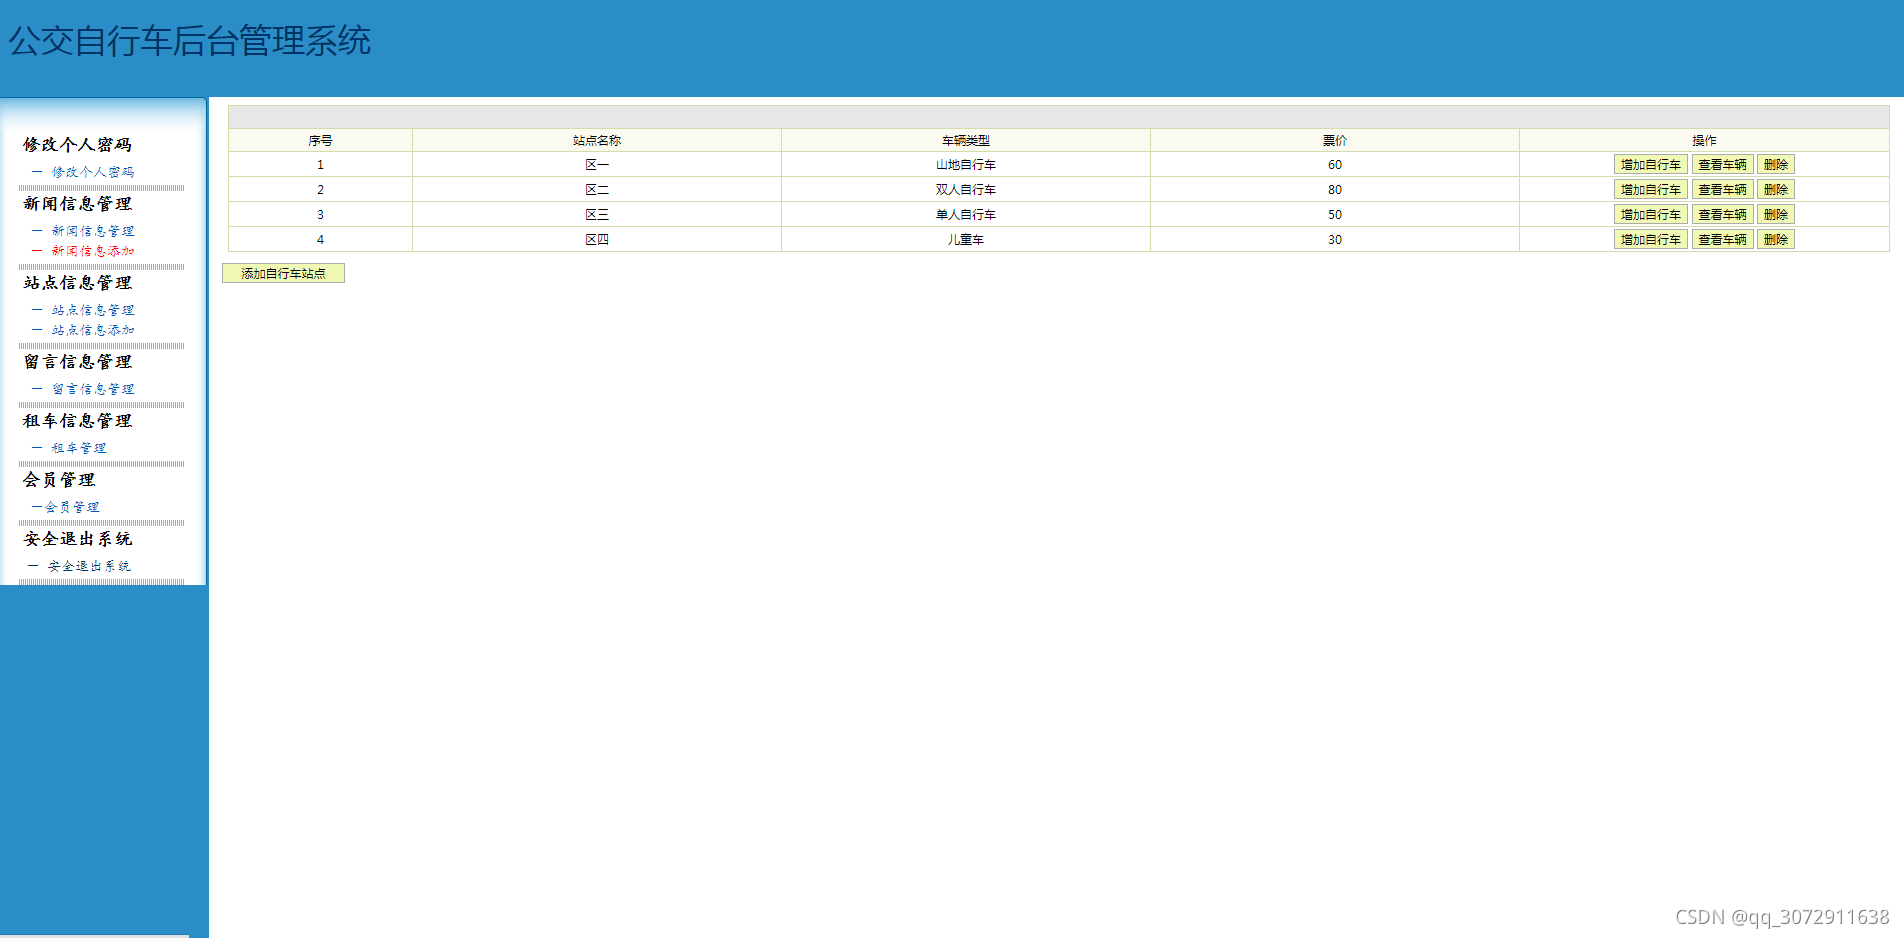This screenshot has width=1904, height=938.
Task: Open 修改个人密码 sidebar link
Action: (93, 172)
